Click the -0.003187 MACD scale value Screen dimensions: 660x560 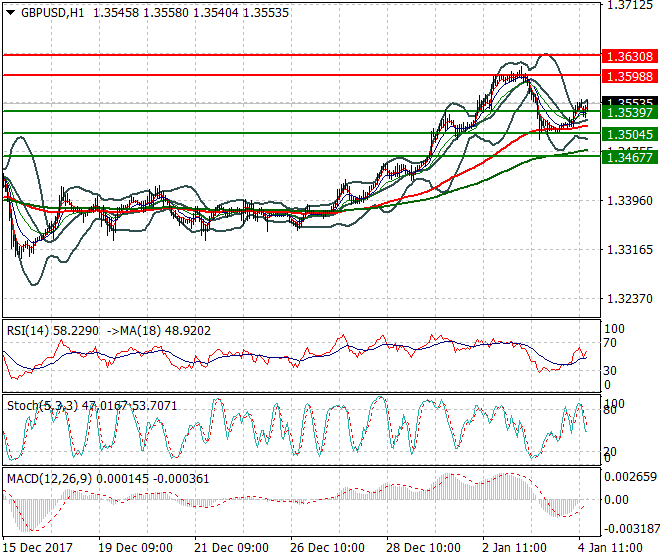tap(631, 529)
